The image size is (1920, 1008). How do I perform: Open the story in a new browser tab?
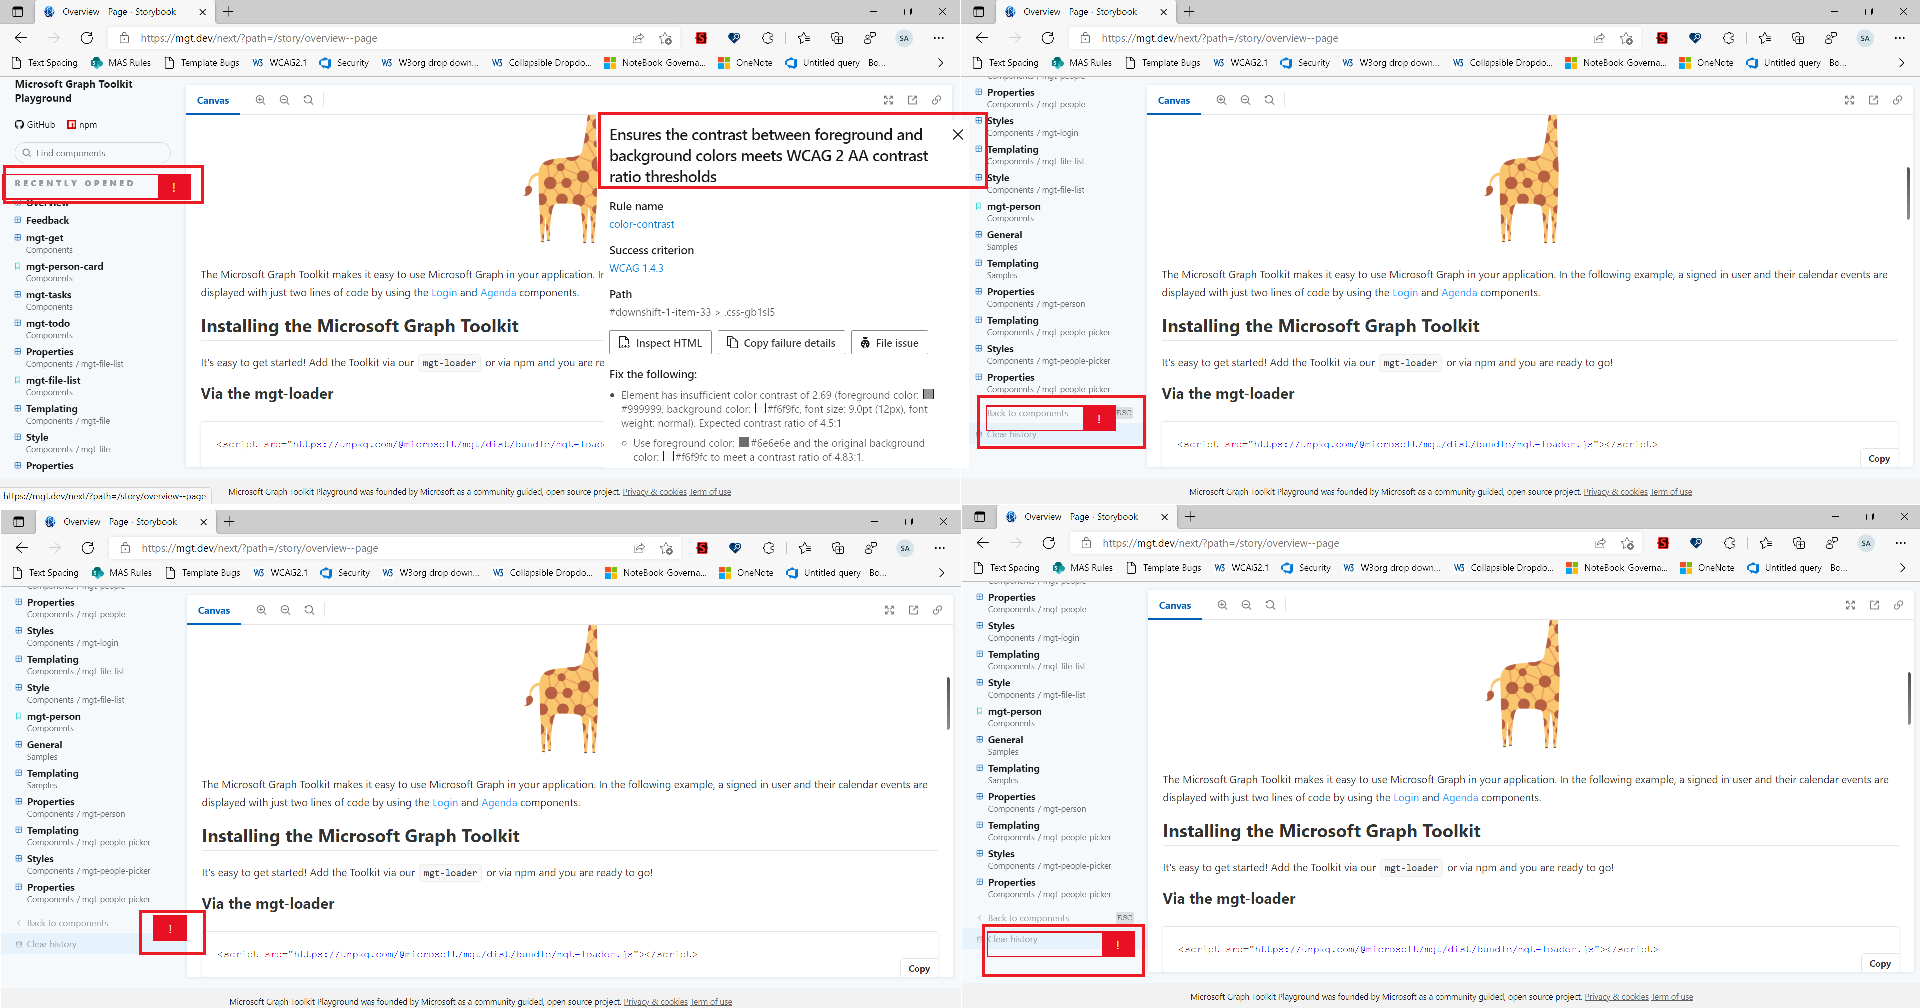coord(912,100)
